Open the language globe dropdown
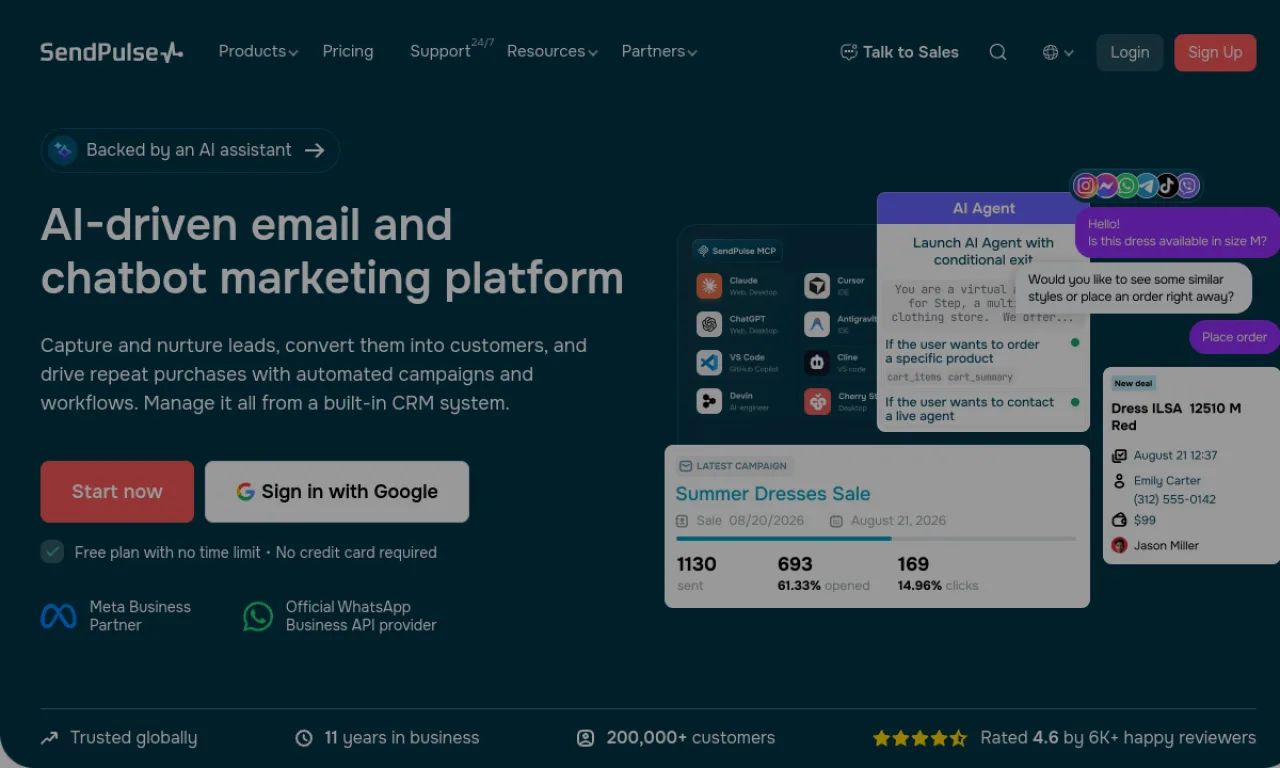The image size is (1280, 768). coord(1058,52)
